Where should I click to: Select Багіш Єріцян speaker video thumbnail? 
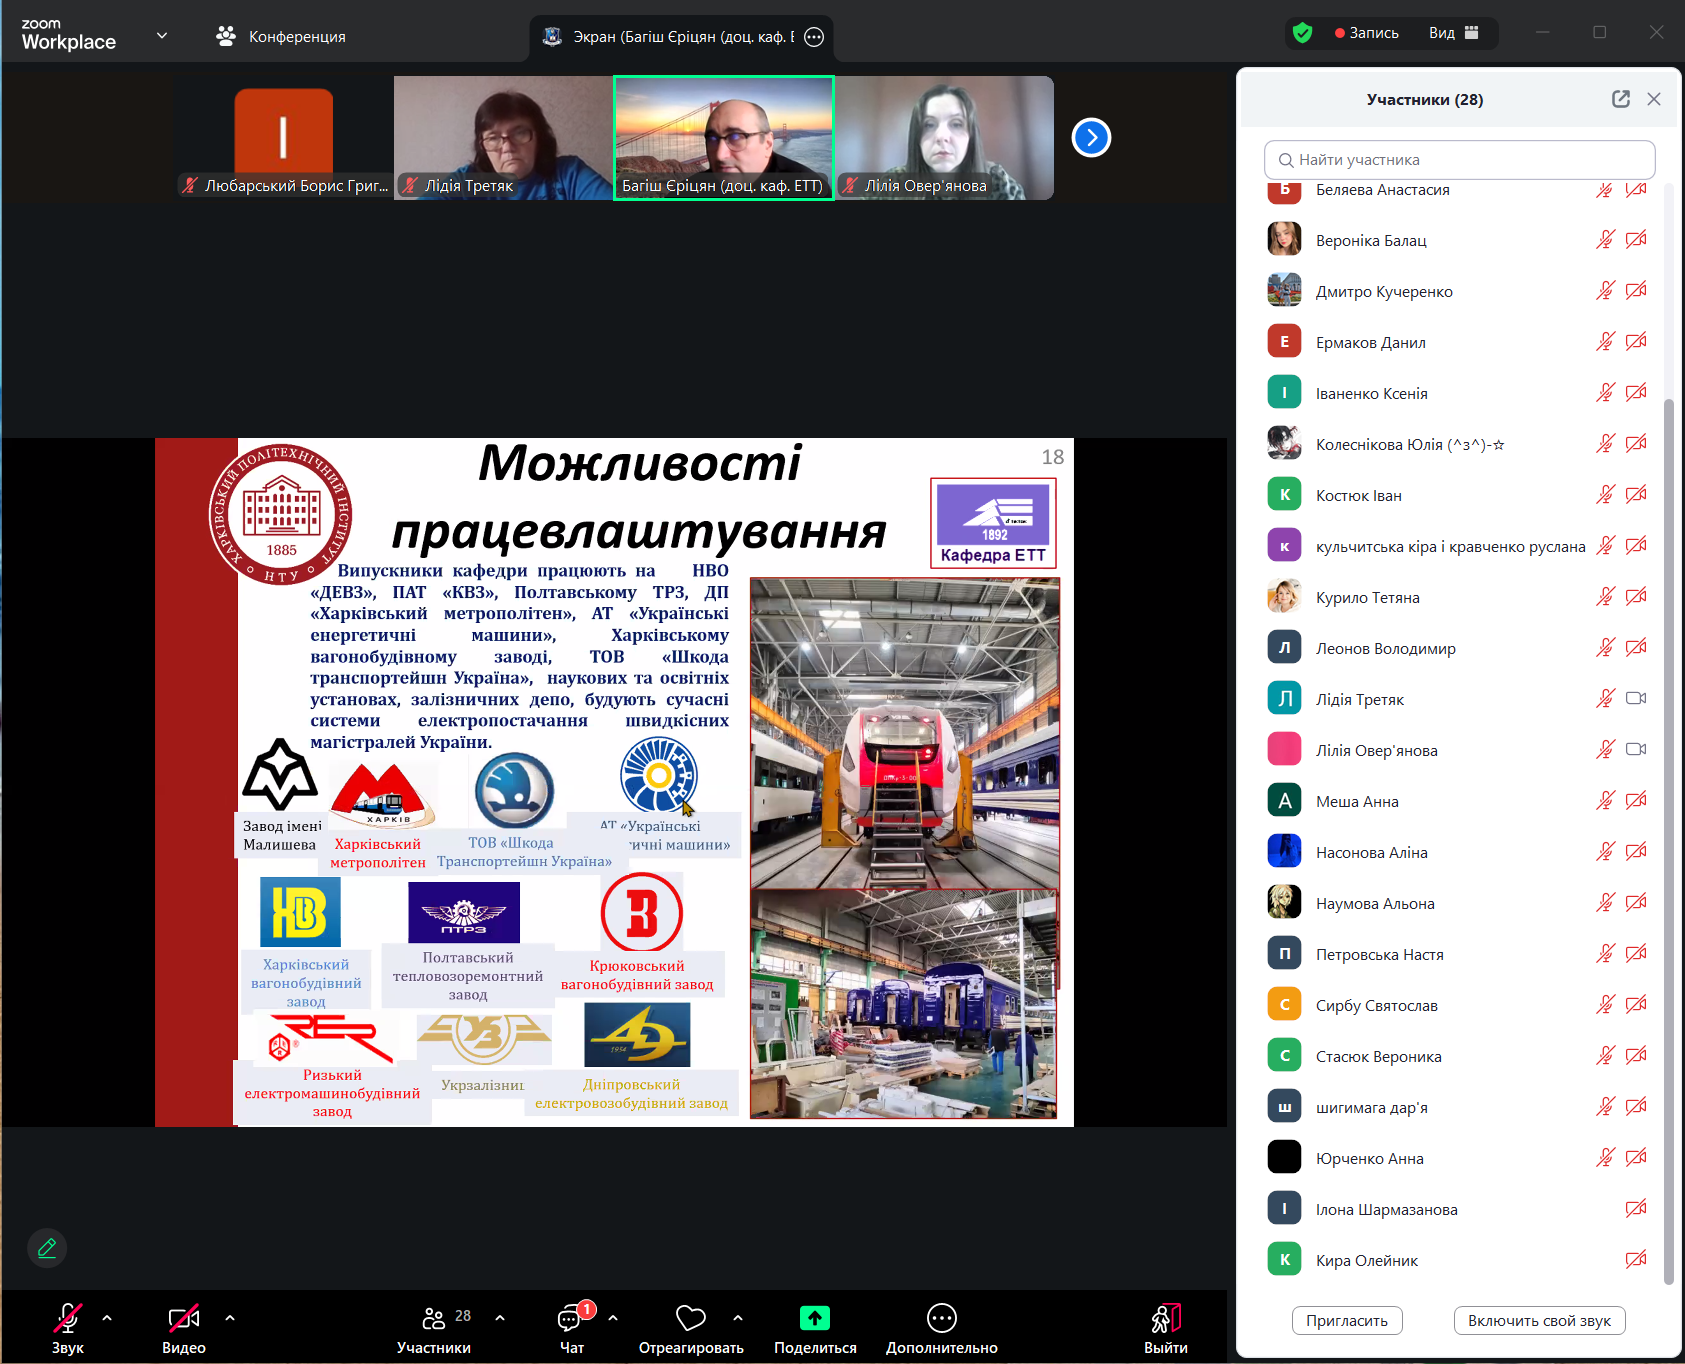(723, 138)
